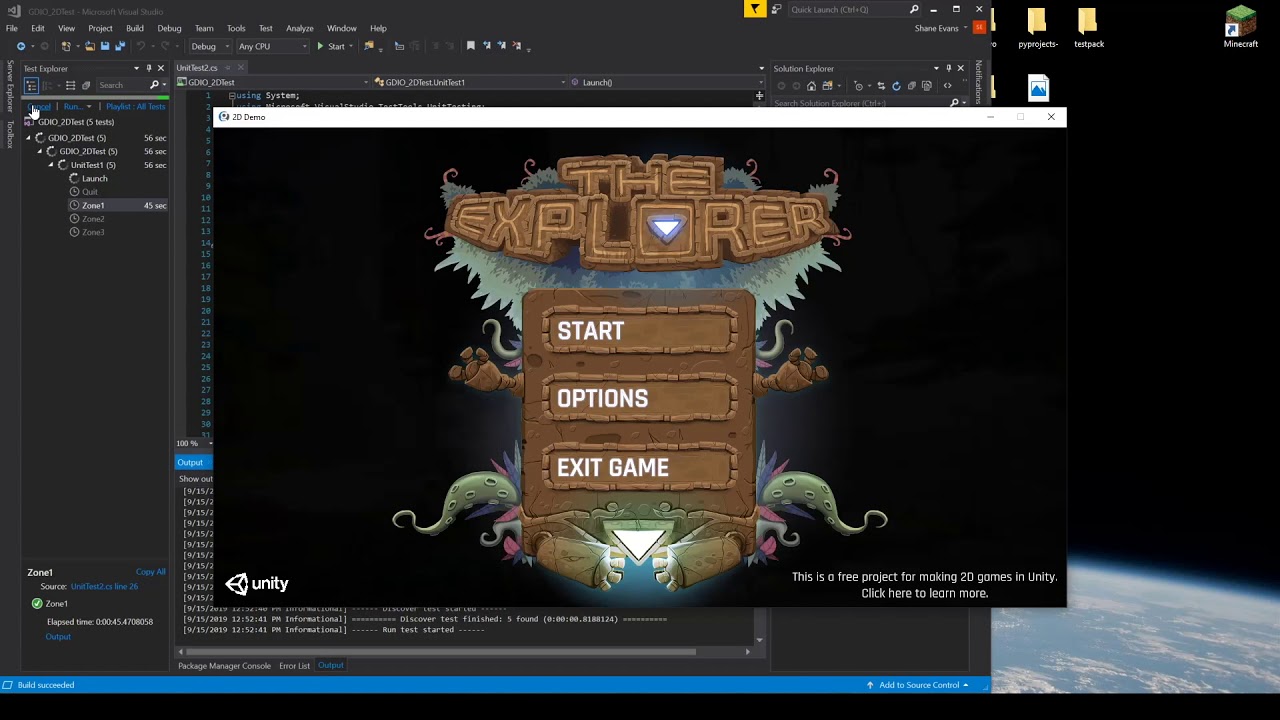The width and height of the screenshot is (1280, 720).
Task: Pin the Solution Explorer panel
Action: pos(949,68)
